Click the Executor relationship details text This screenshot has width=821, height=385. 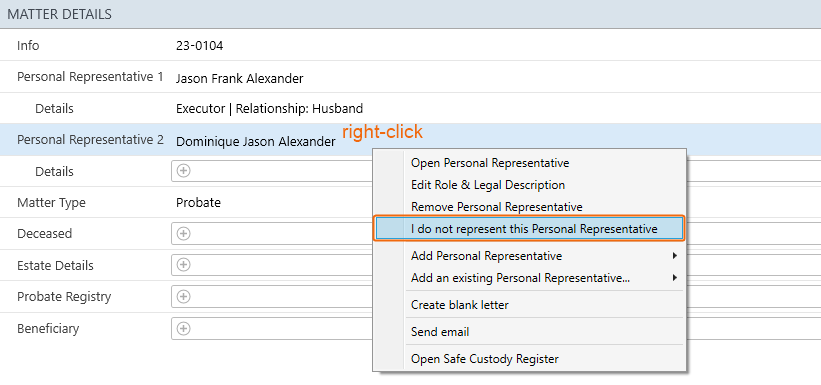tap(269, 109)
